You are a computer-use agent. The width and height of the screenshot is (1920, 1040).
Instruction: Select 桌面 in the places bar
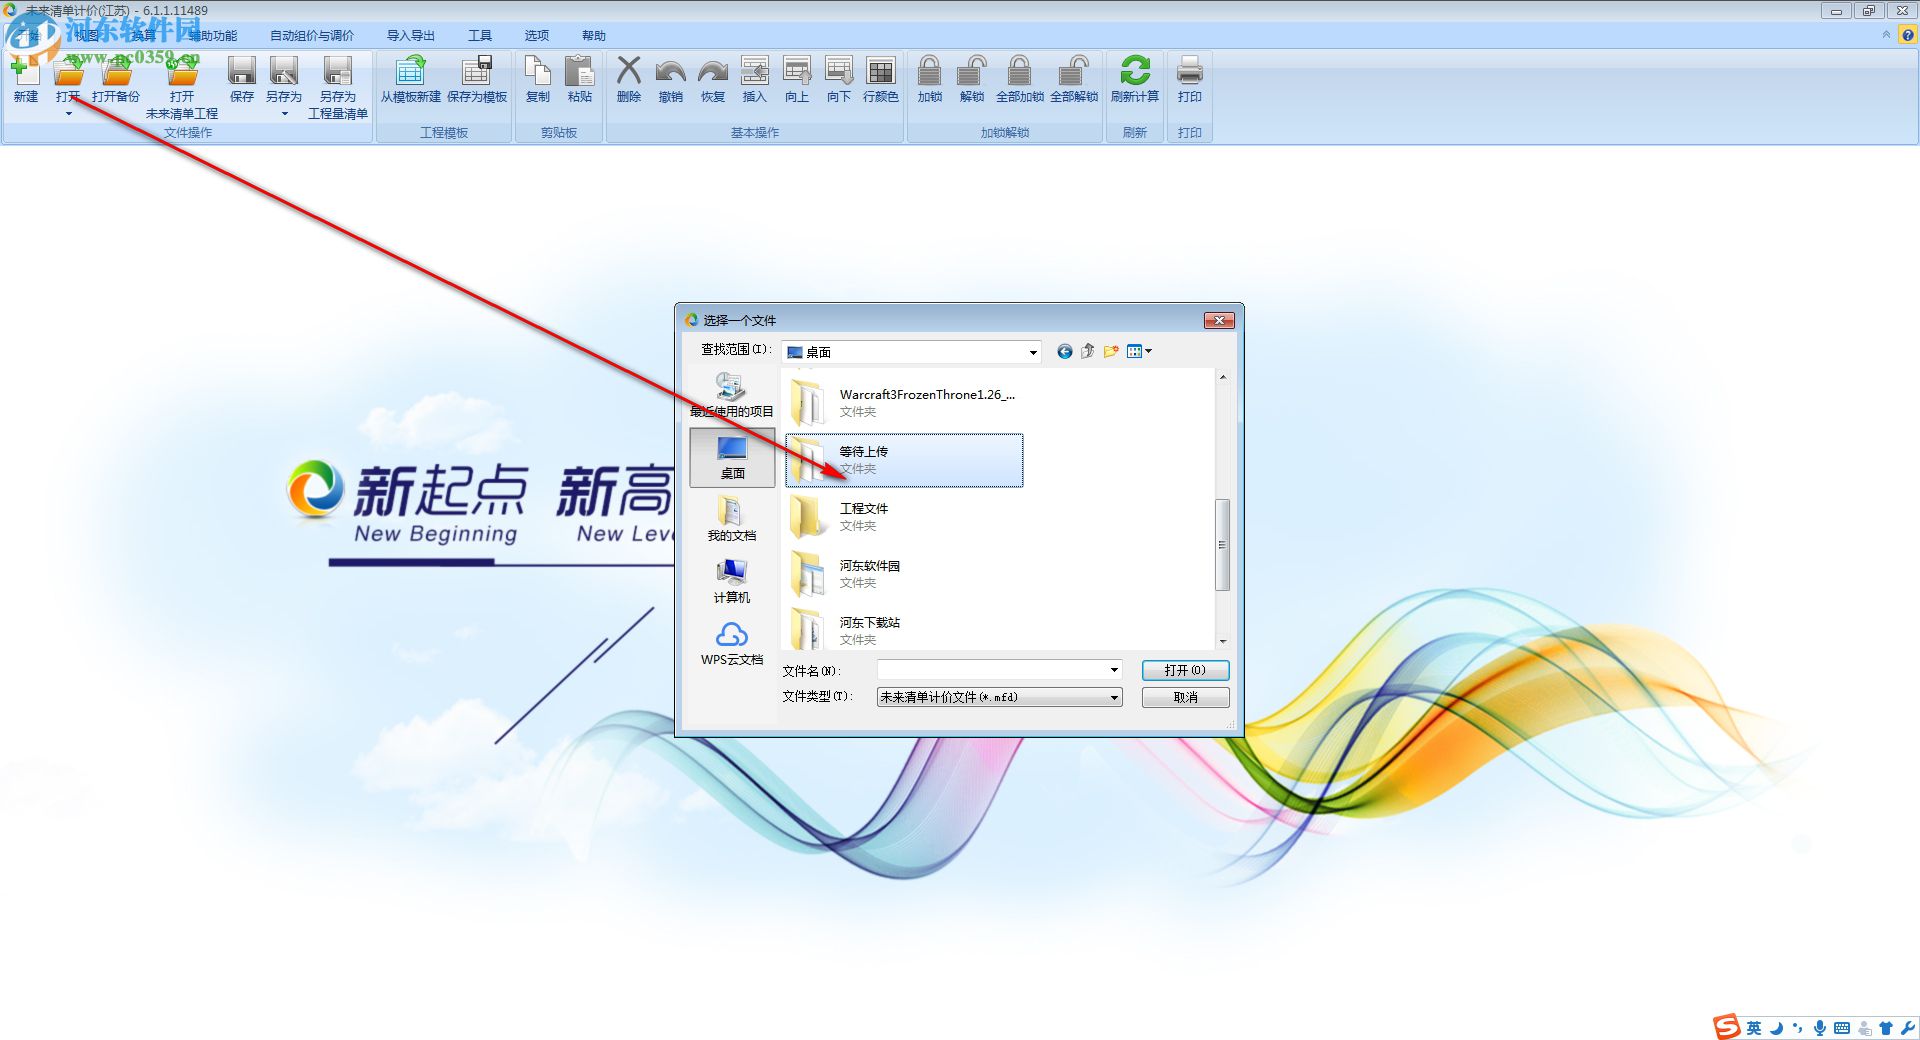(732, 457)
